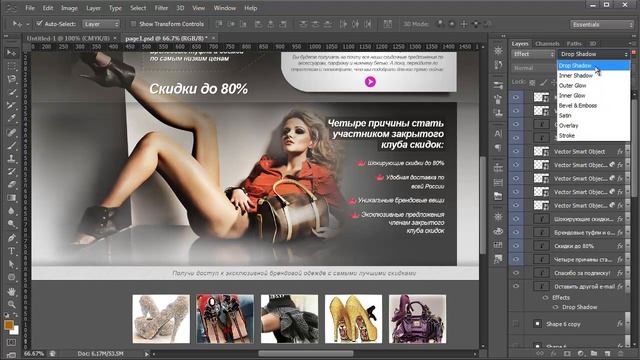Click the Link layers icon at panel bottom
640x360 pixels.
[540, 353]
